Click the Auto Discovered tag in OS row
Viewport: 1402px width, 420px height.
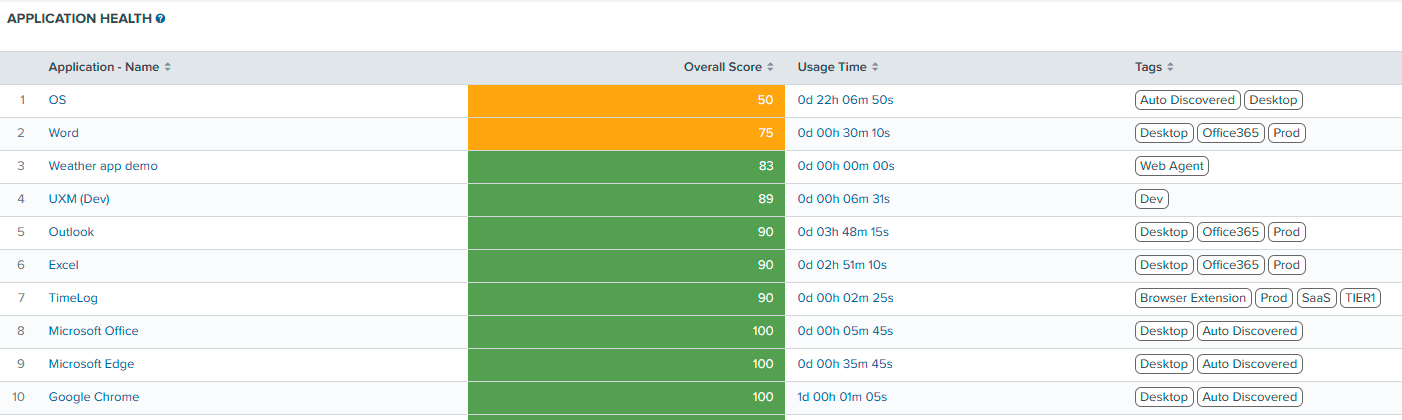[1188, 100]
